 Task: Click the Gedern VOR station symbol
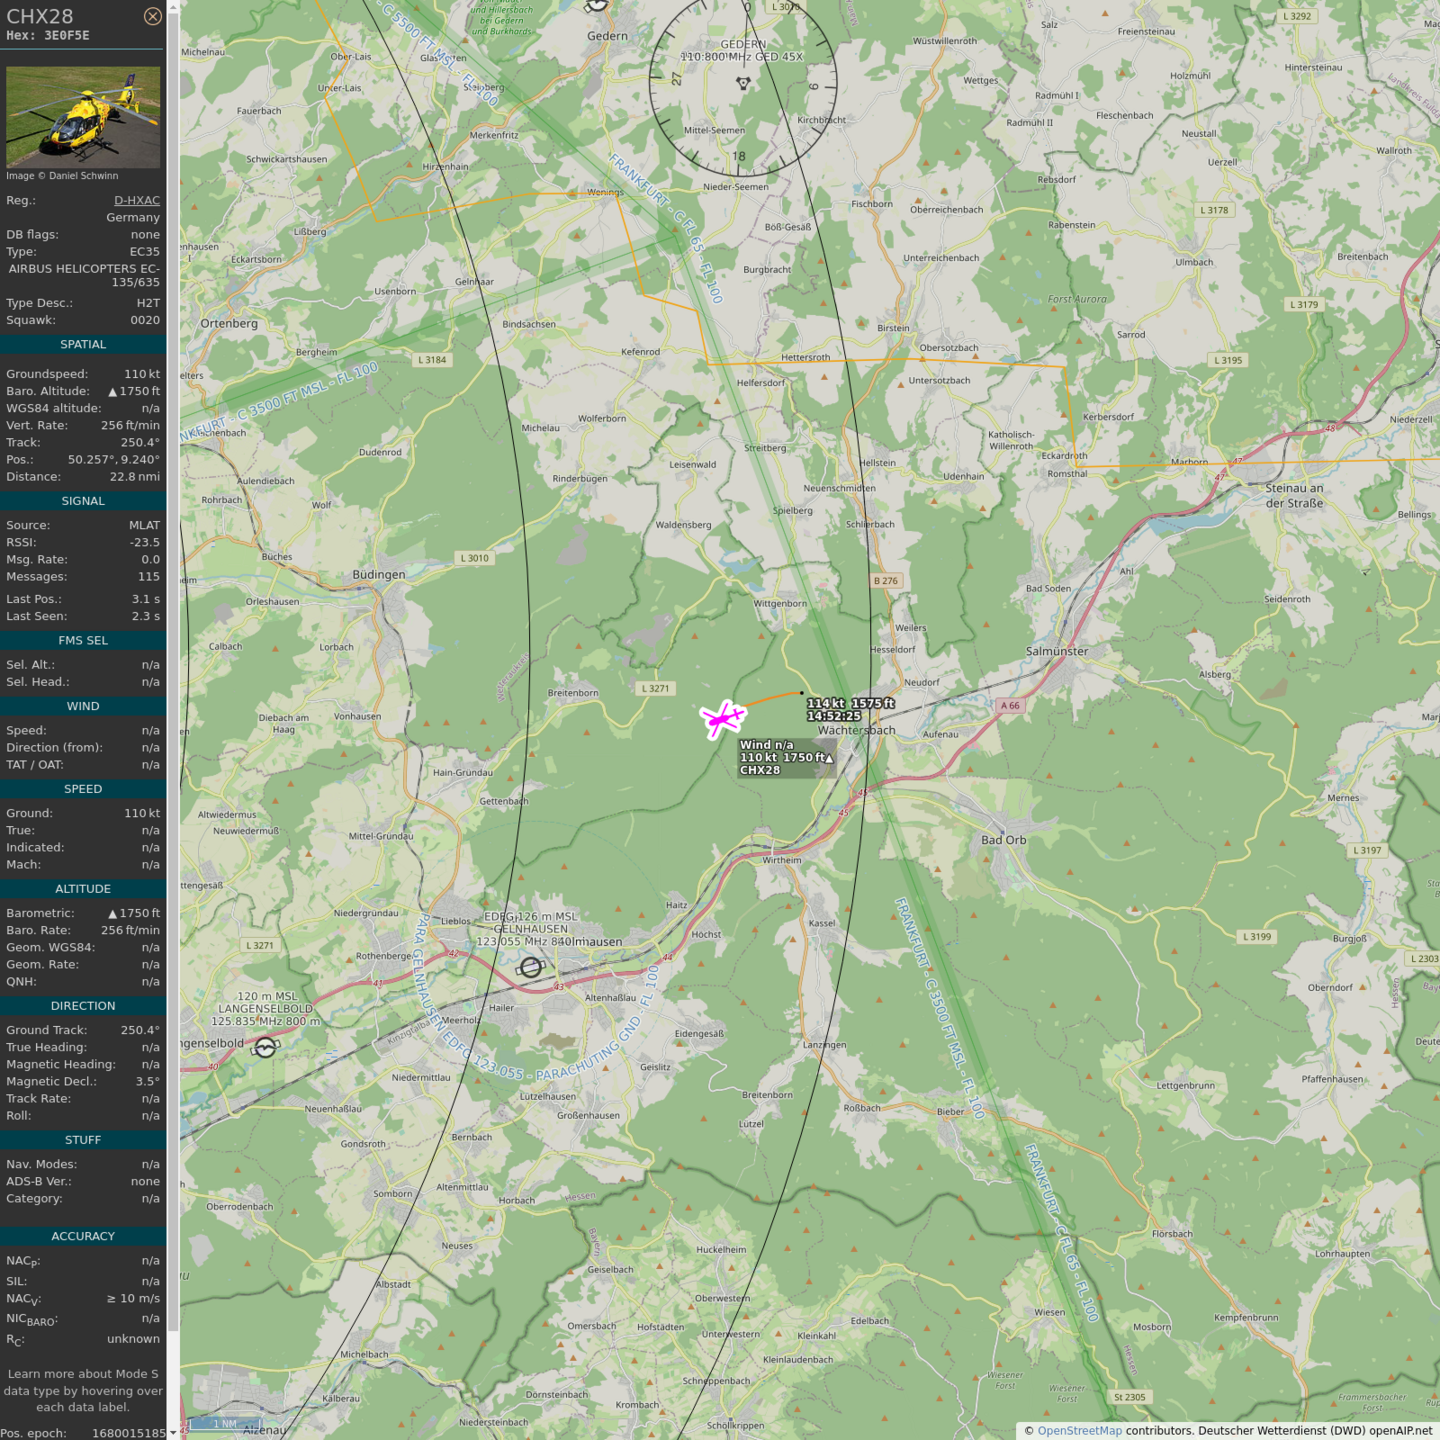click(743, 84)
